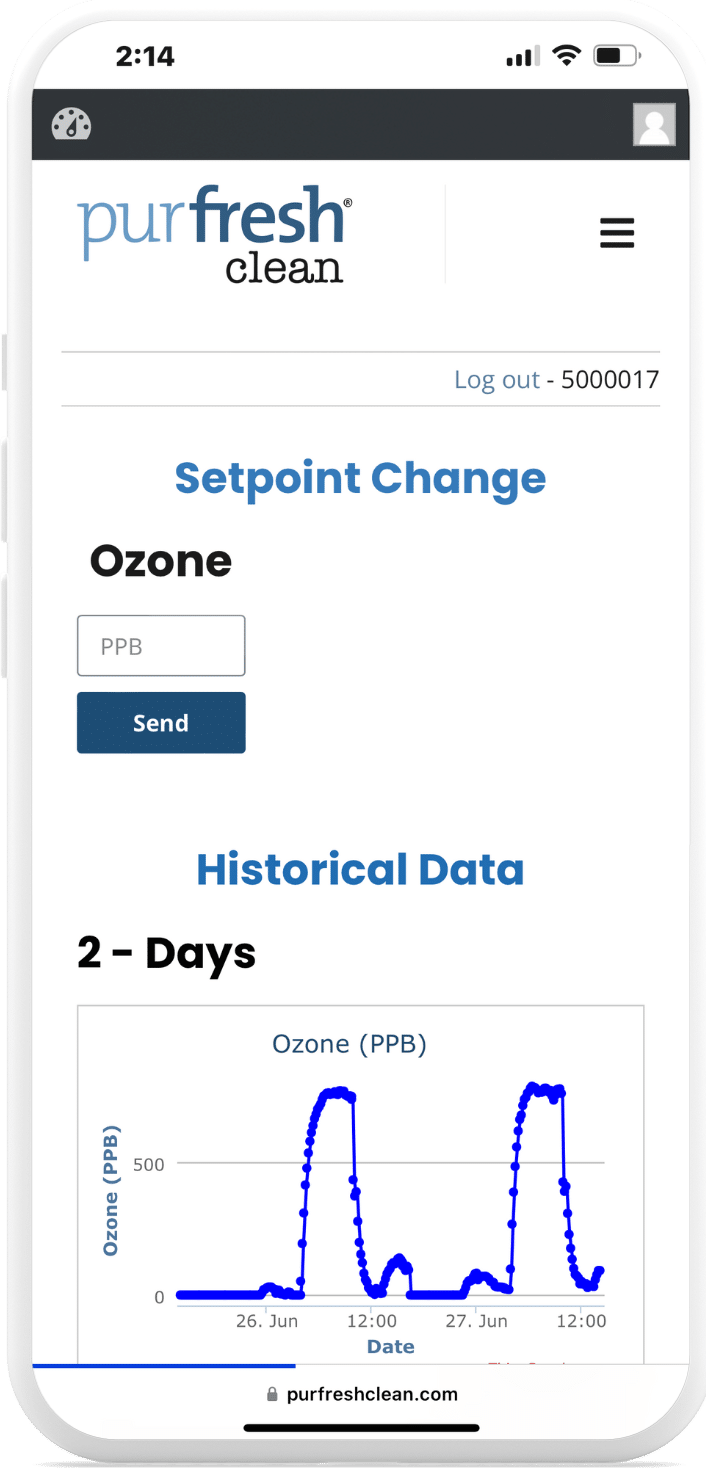
Task: Tap the cellular signal icon
Action: click(523, 57)
